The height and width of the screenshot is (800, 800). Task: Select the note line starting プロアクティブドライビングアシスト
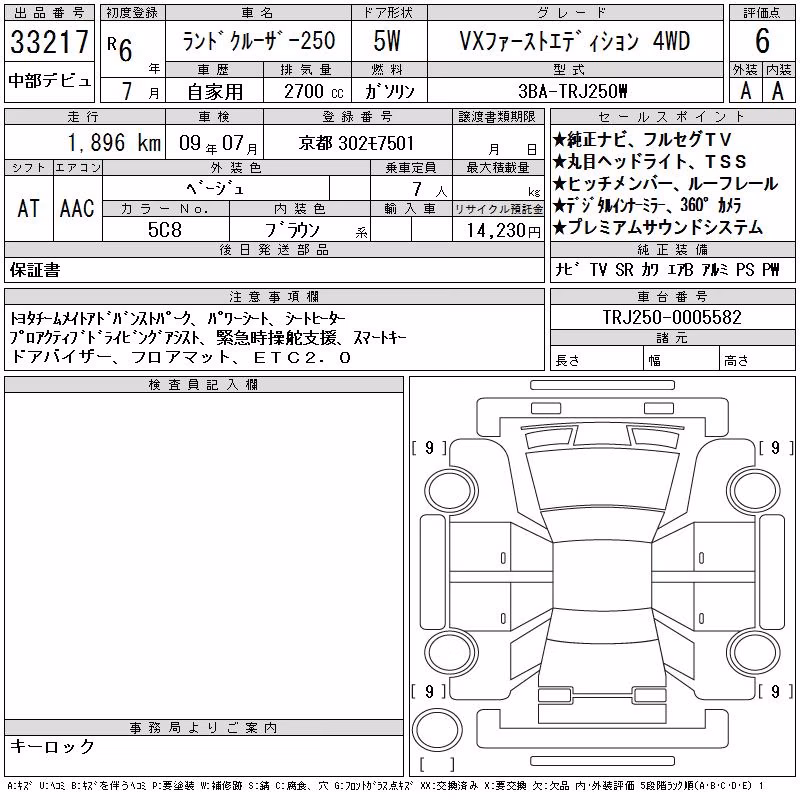(x=208, y=338)
